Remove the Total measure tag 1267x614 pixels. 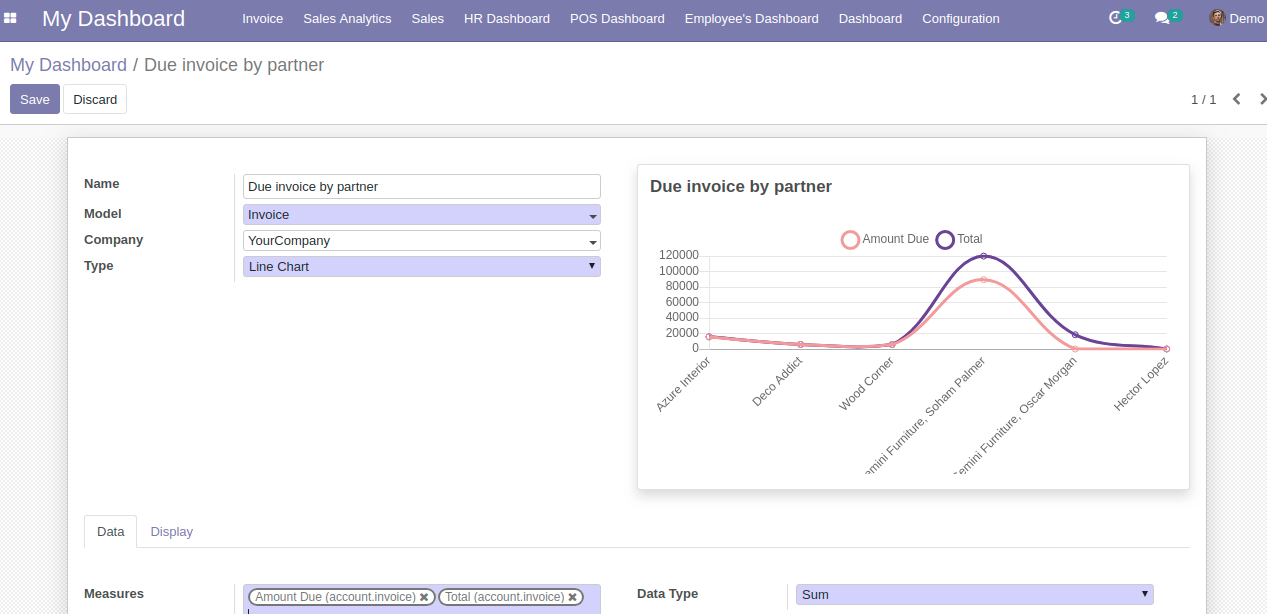[573, 597]
